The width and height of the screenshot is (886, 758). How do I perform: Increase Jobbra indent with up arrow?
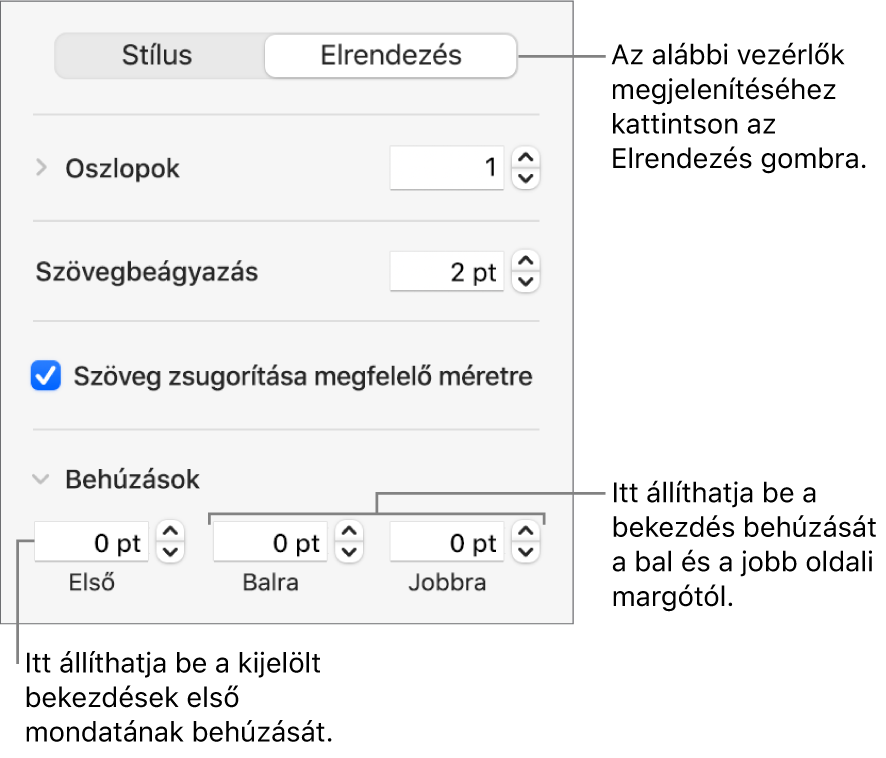coord(526,533)
